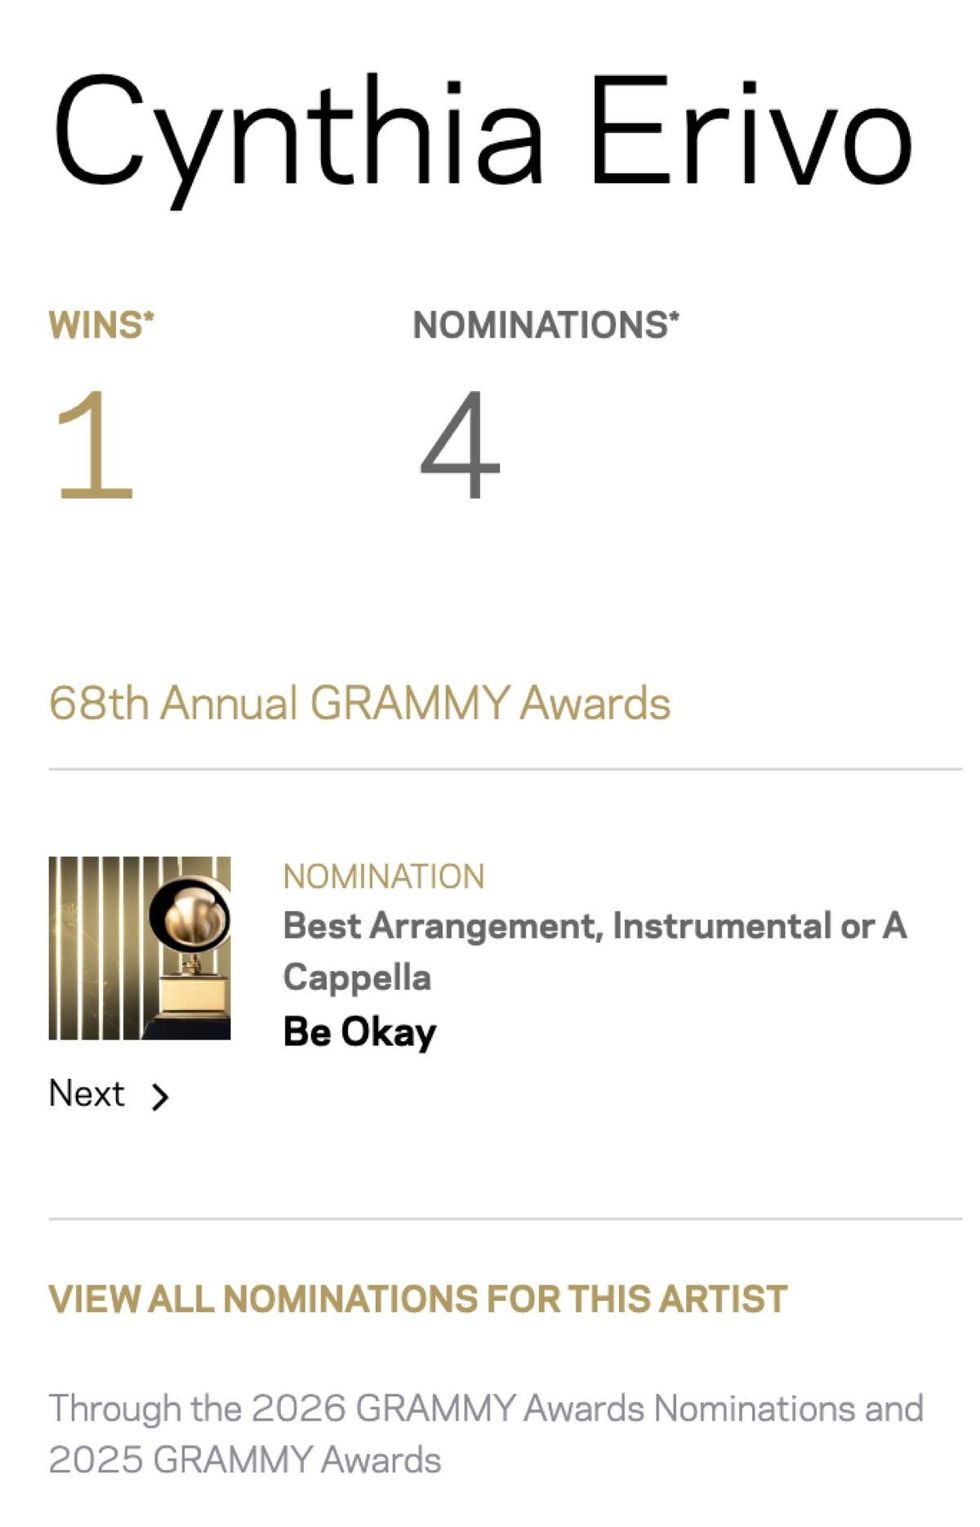Click the wins count number 1
This screenshot has height=1527, width=980.
pos(94,444)
